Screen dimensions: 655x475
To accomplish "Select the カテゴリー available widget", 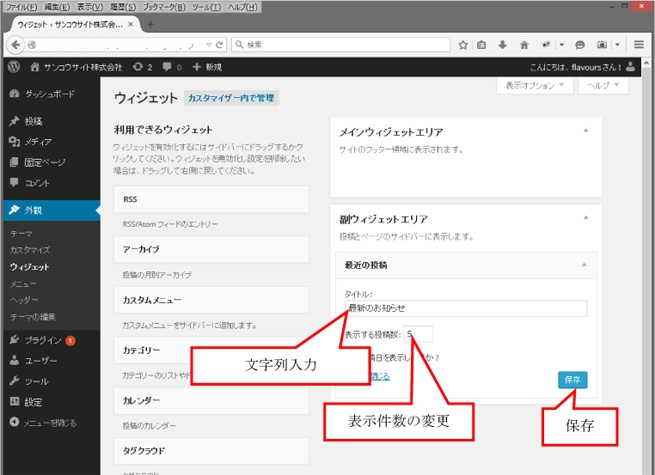I will (x=211, y=350).
